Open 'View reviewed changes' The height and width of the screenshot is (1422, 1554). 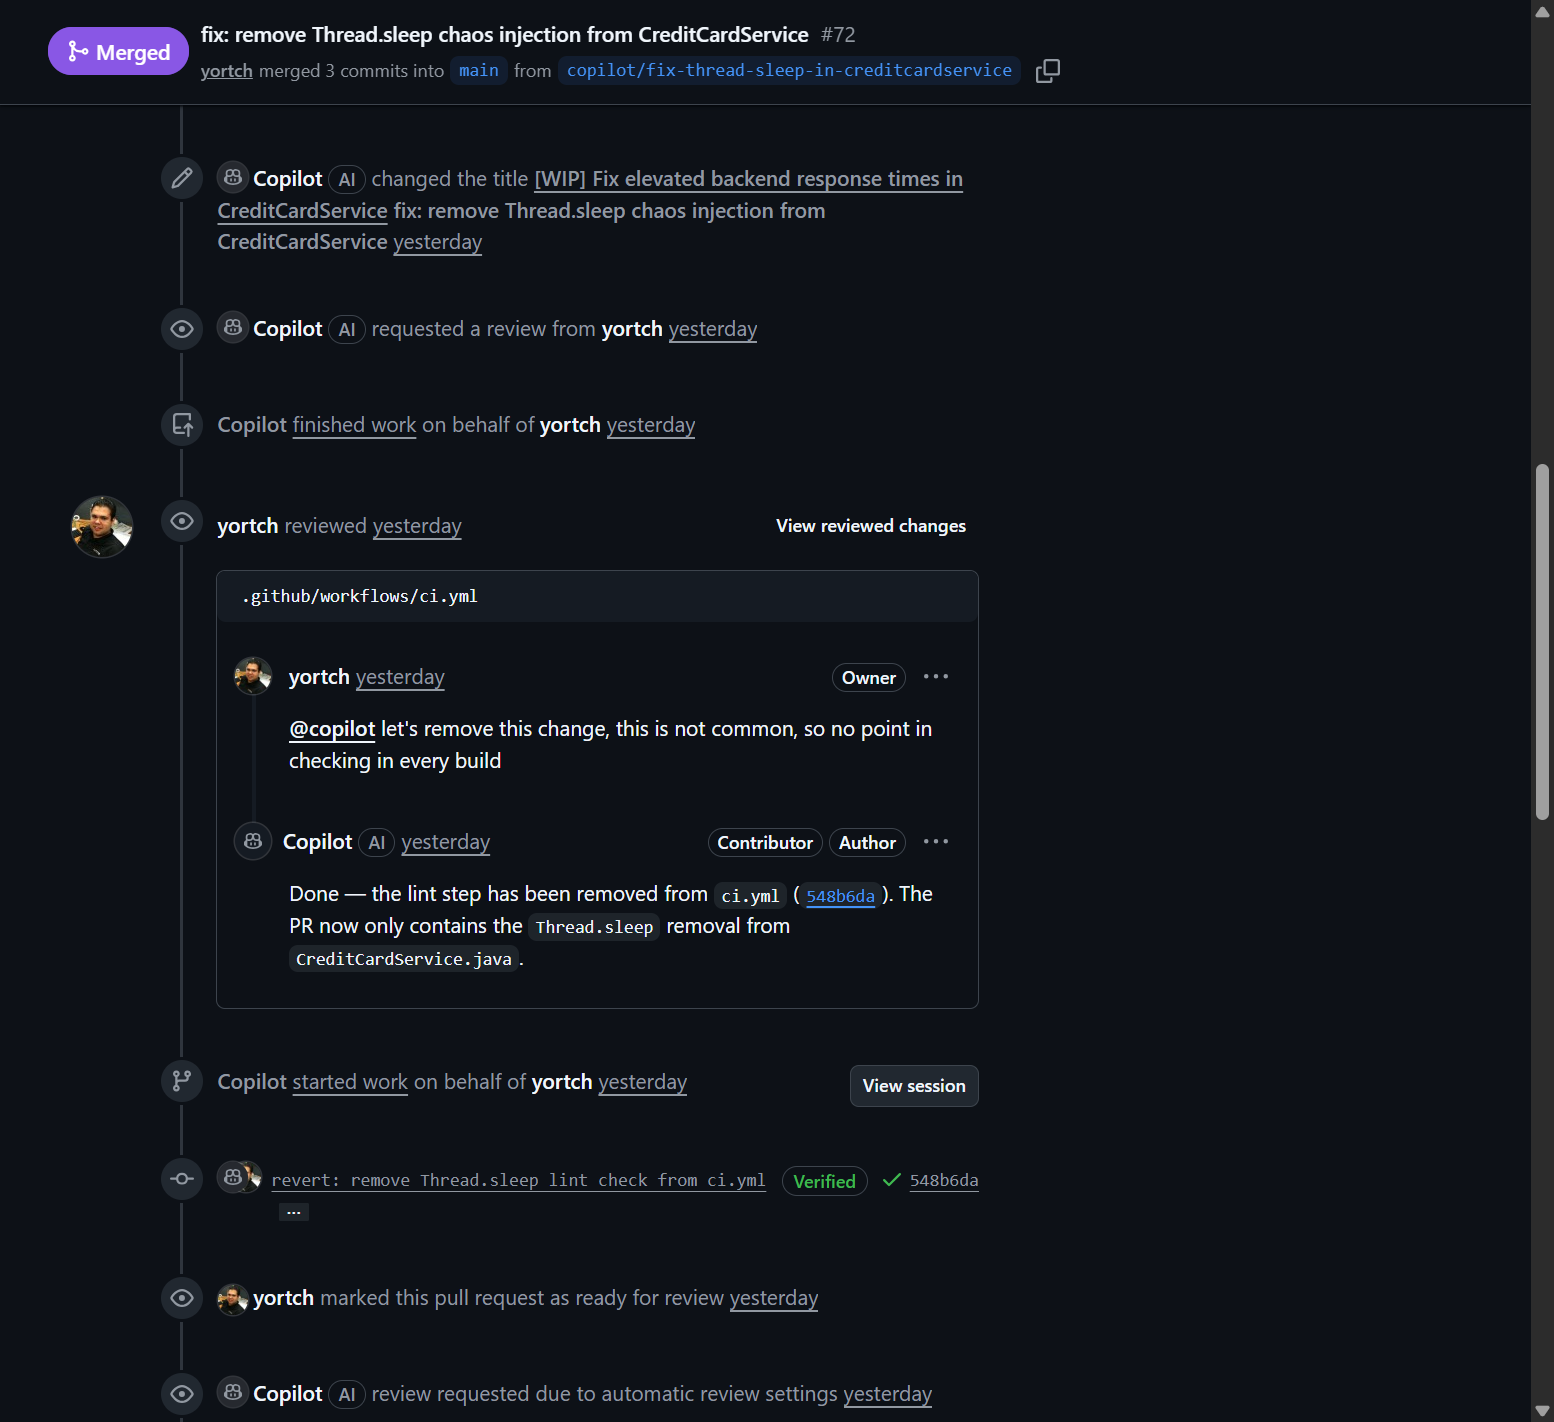[x=869, y=525]
